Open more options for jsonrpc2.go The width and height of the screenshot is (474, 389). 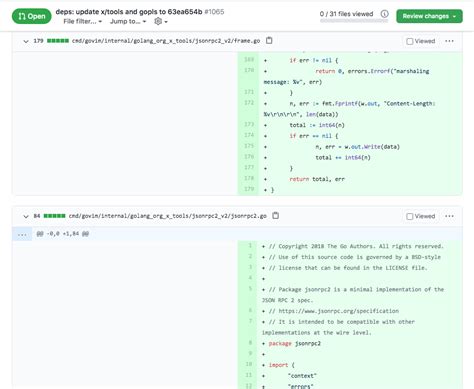click(x=449, y=216)
